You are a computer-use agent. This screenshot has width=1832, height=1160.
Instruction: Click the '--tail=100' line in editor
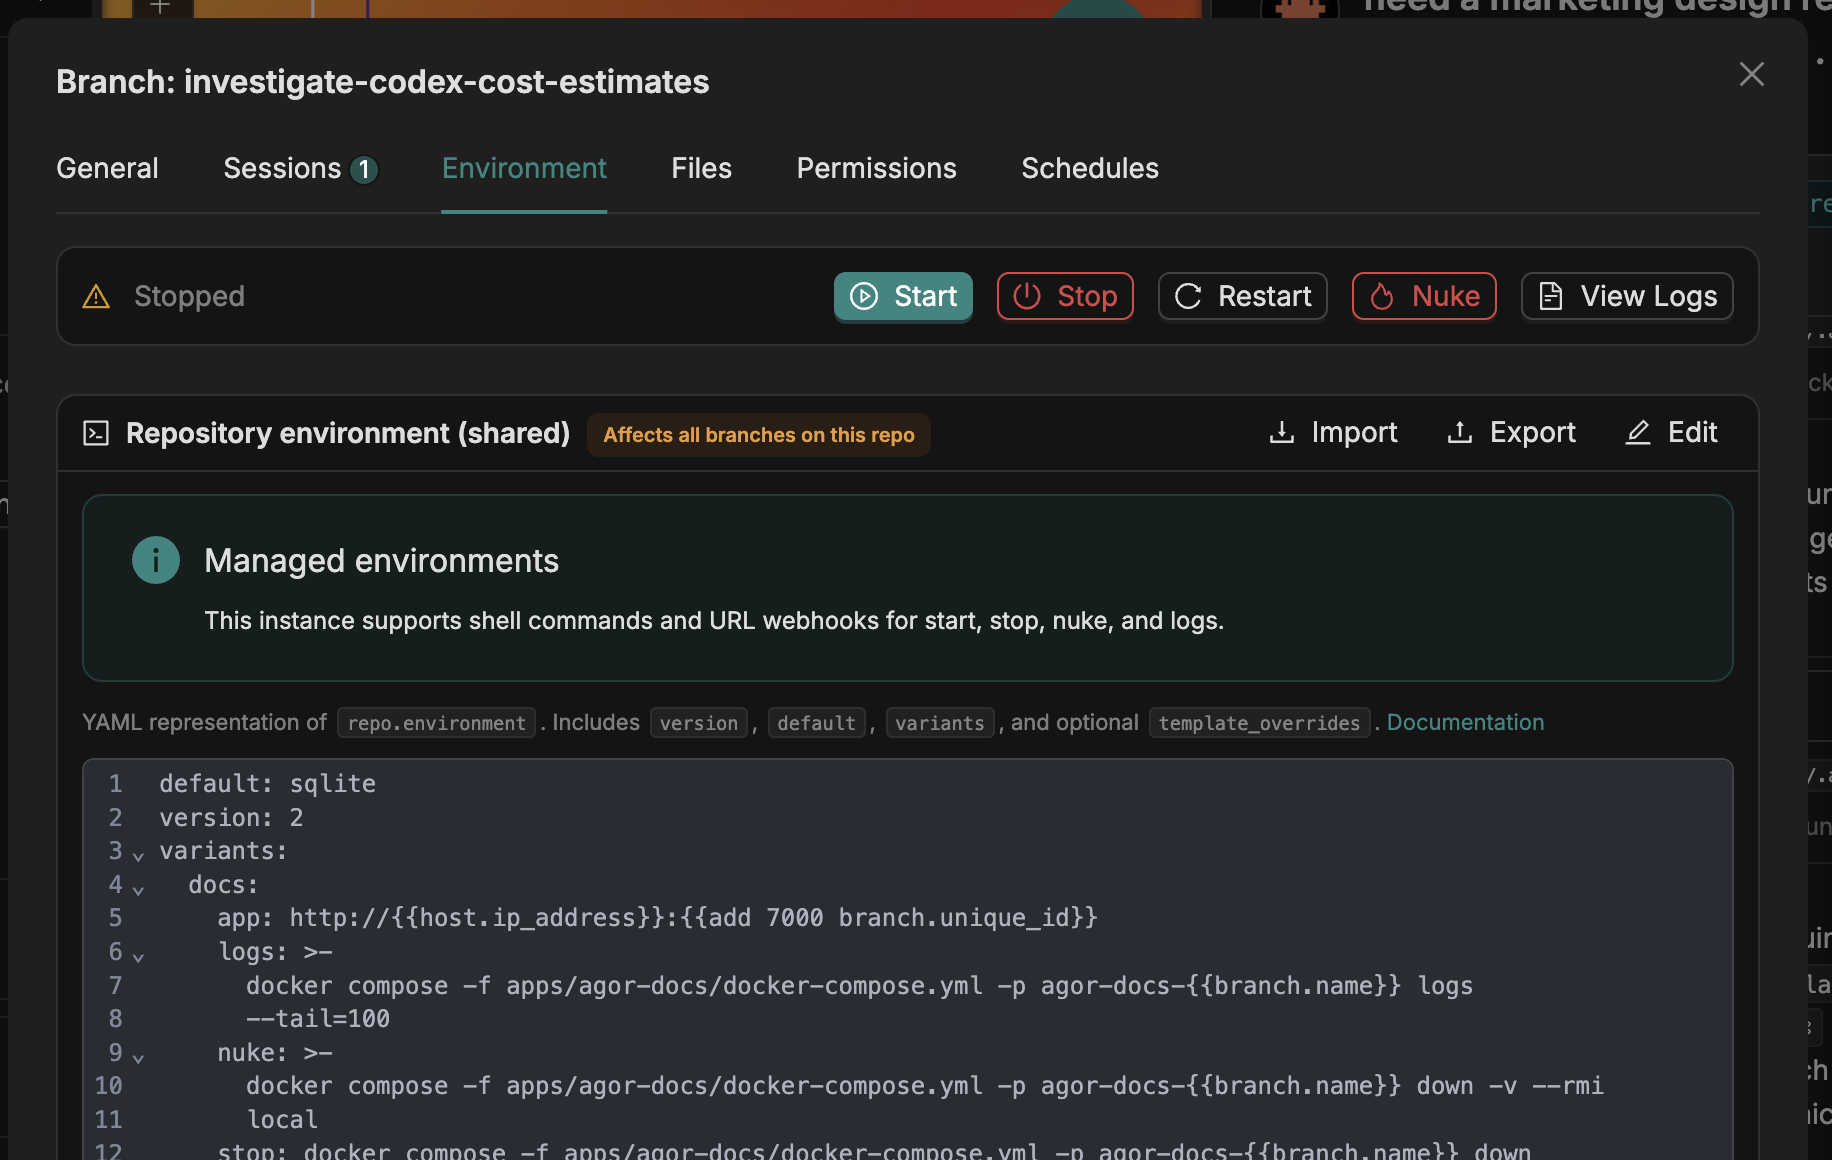tap(318, 1018)
